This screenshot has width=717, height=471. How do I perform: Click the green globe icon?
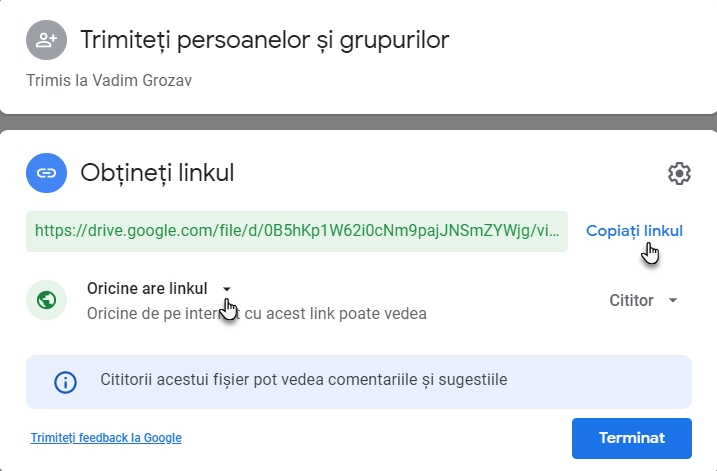coord(46,300)
